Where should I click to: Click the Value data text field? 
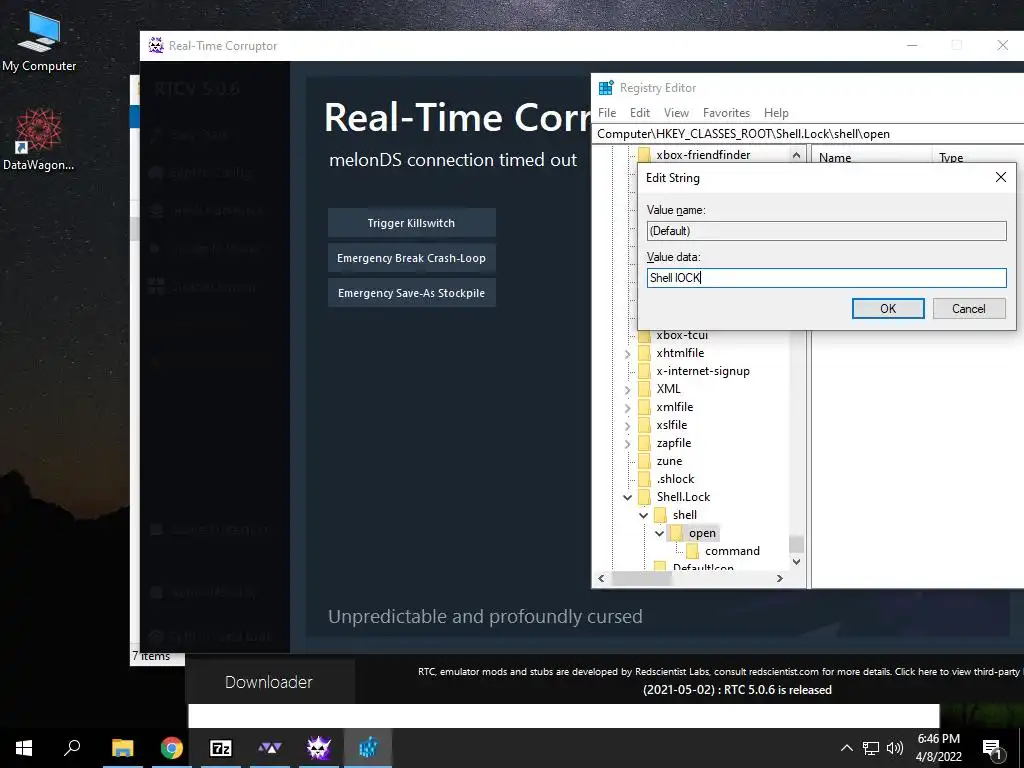pos(826,278)
